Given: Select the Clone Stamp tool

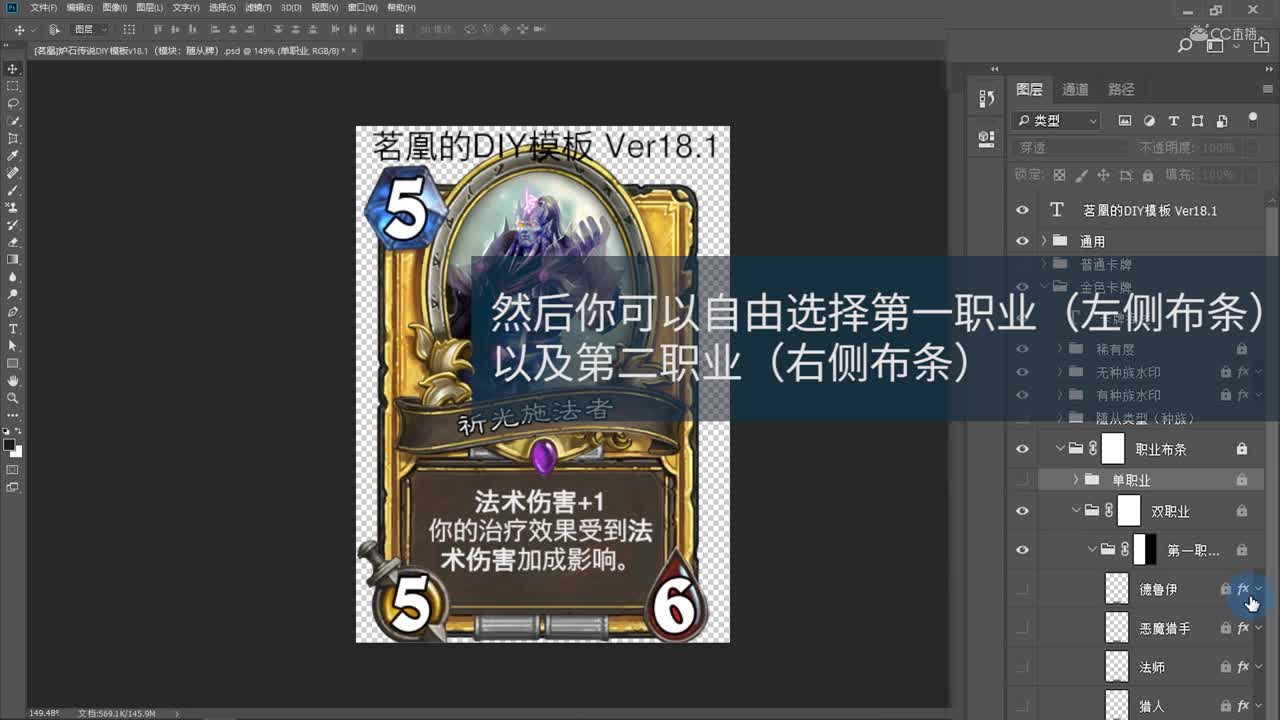Looking at the screenshot, I should click(x=13, y=208).
